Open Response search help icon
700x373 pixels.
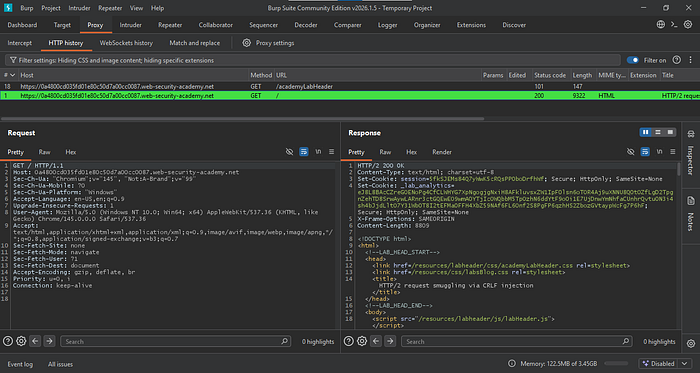pyautogui.click(x=349, y=341)
